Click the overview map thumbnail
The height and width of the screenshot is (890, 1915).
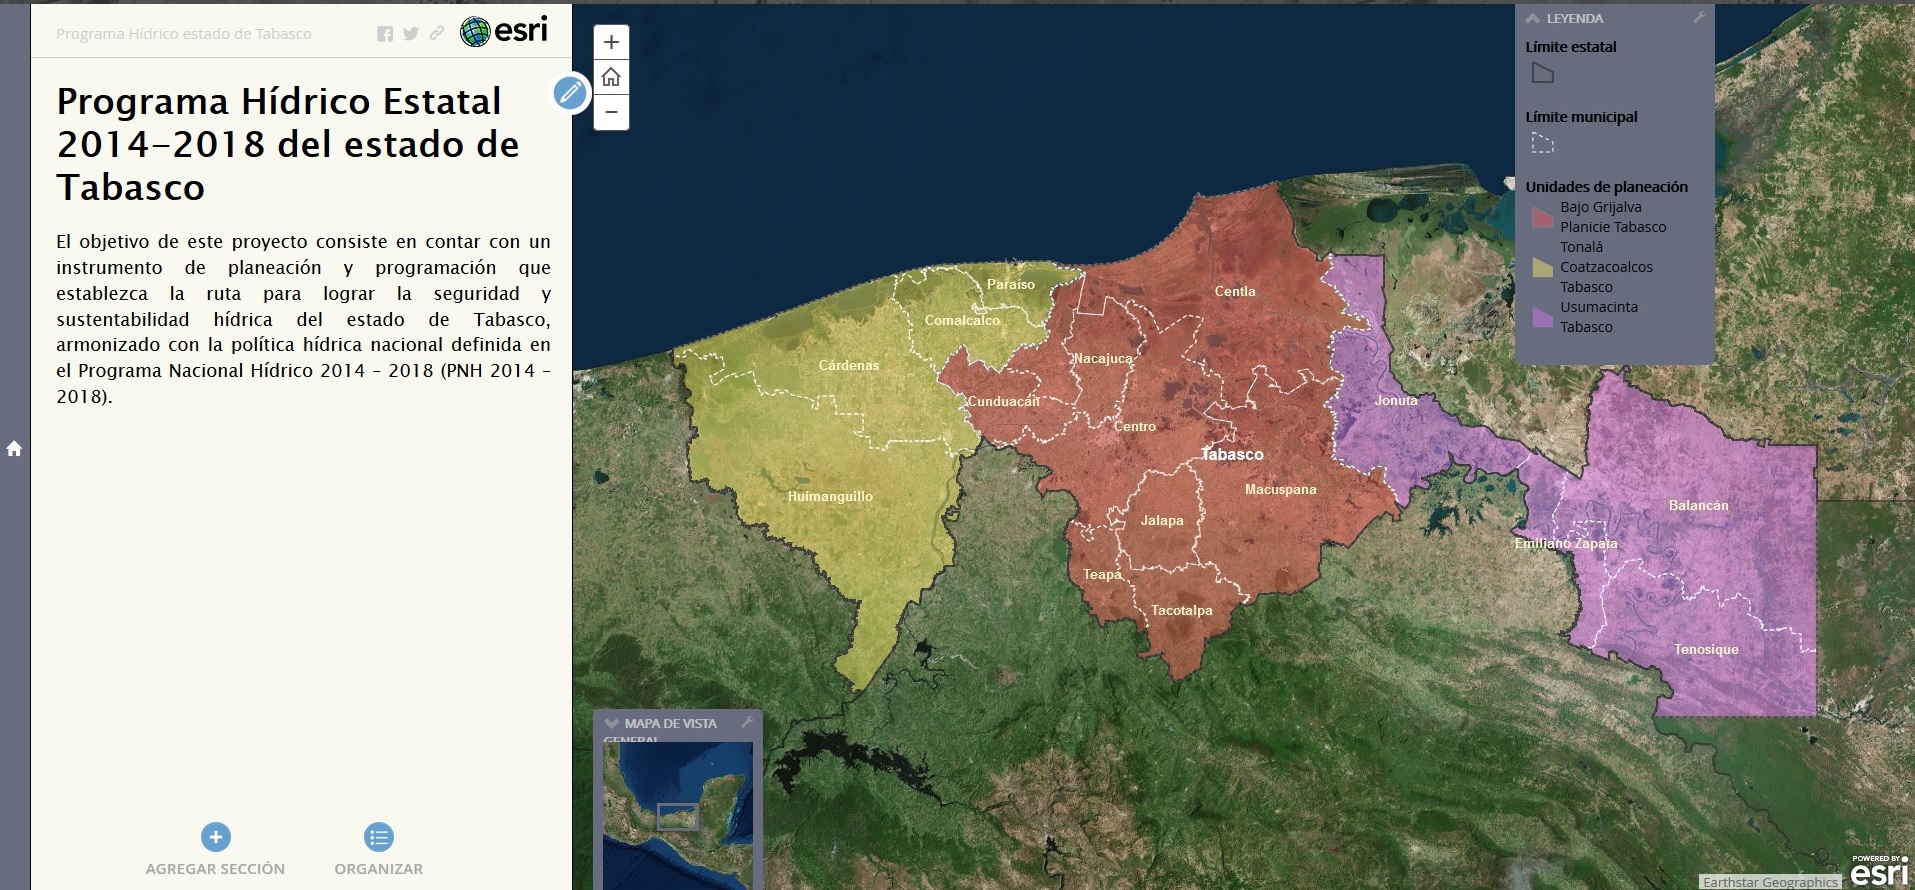[x=678, y=814]
